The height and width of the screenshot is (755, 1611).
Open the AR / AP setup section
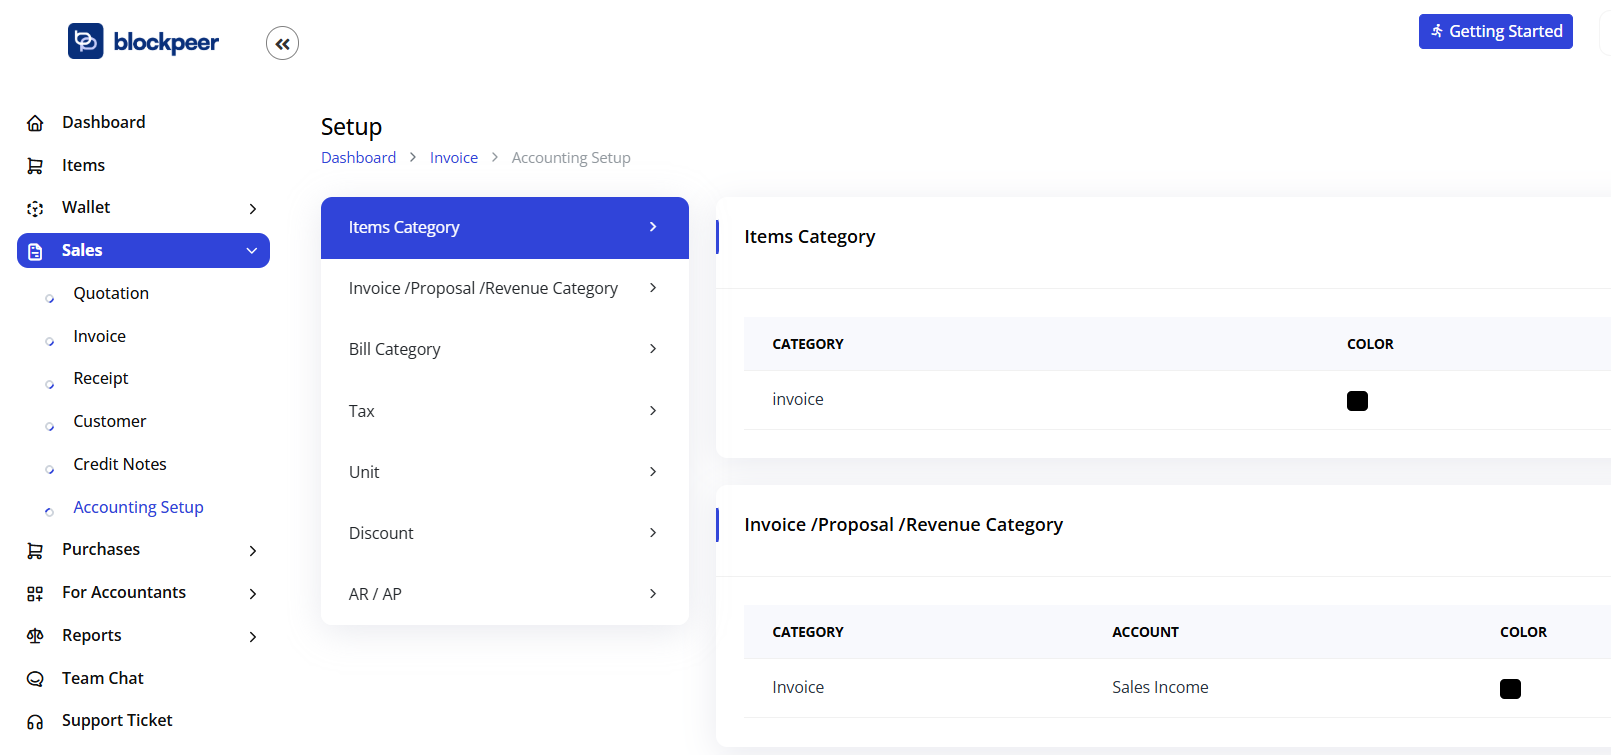point(504,594)
